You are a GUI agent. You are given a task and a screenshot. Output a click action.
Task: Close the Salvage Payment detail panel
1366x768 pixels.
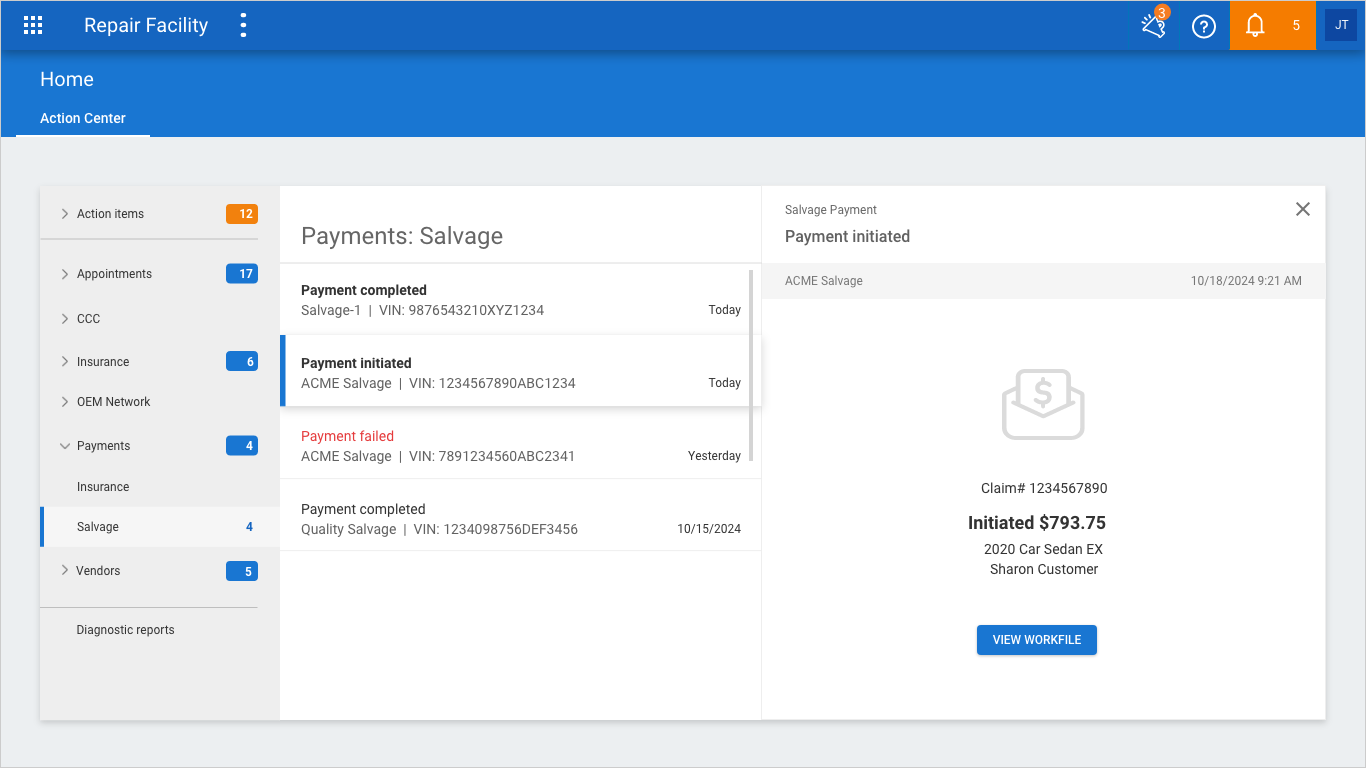point(1302,209)
